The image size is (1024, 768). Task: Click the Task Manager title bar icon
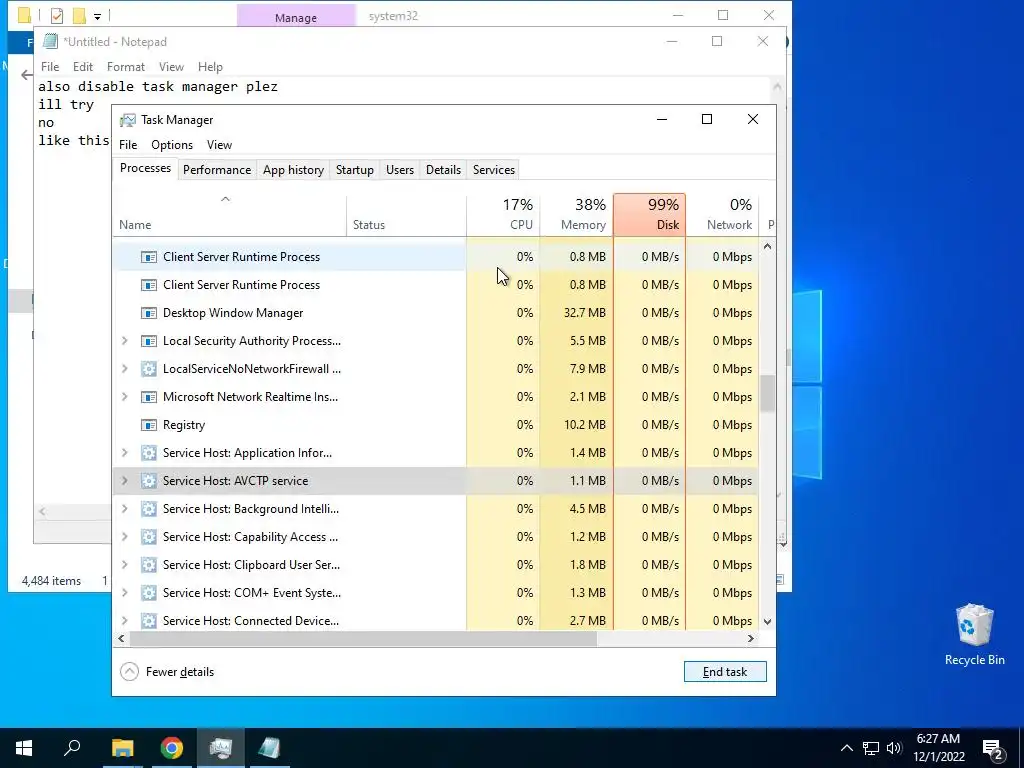pos(128,120)
